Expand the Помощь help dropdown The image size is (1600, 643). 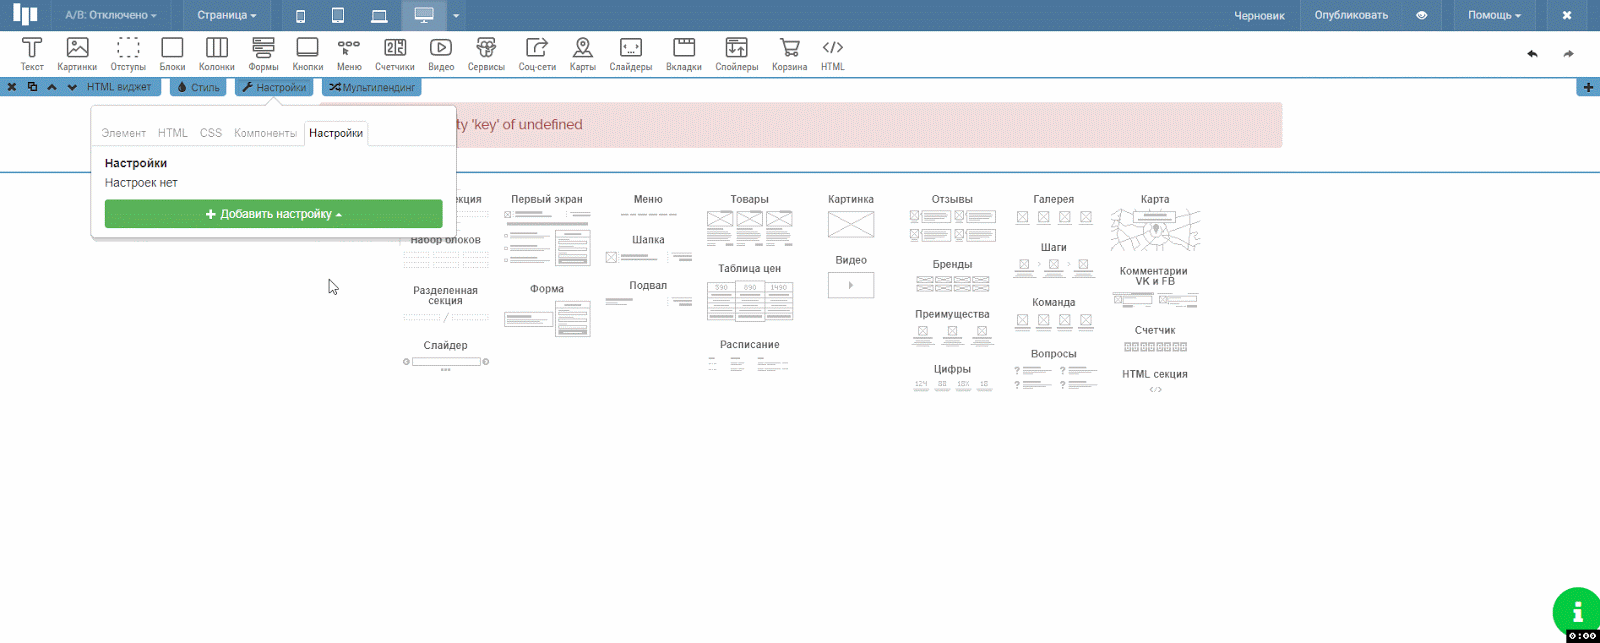[1494, 15]
